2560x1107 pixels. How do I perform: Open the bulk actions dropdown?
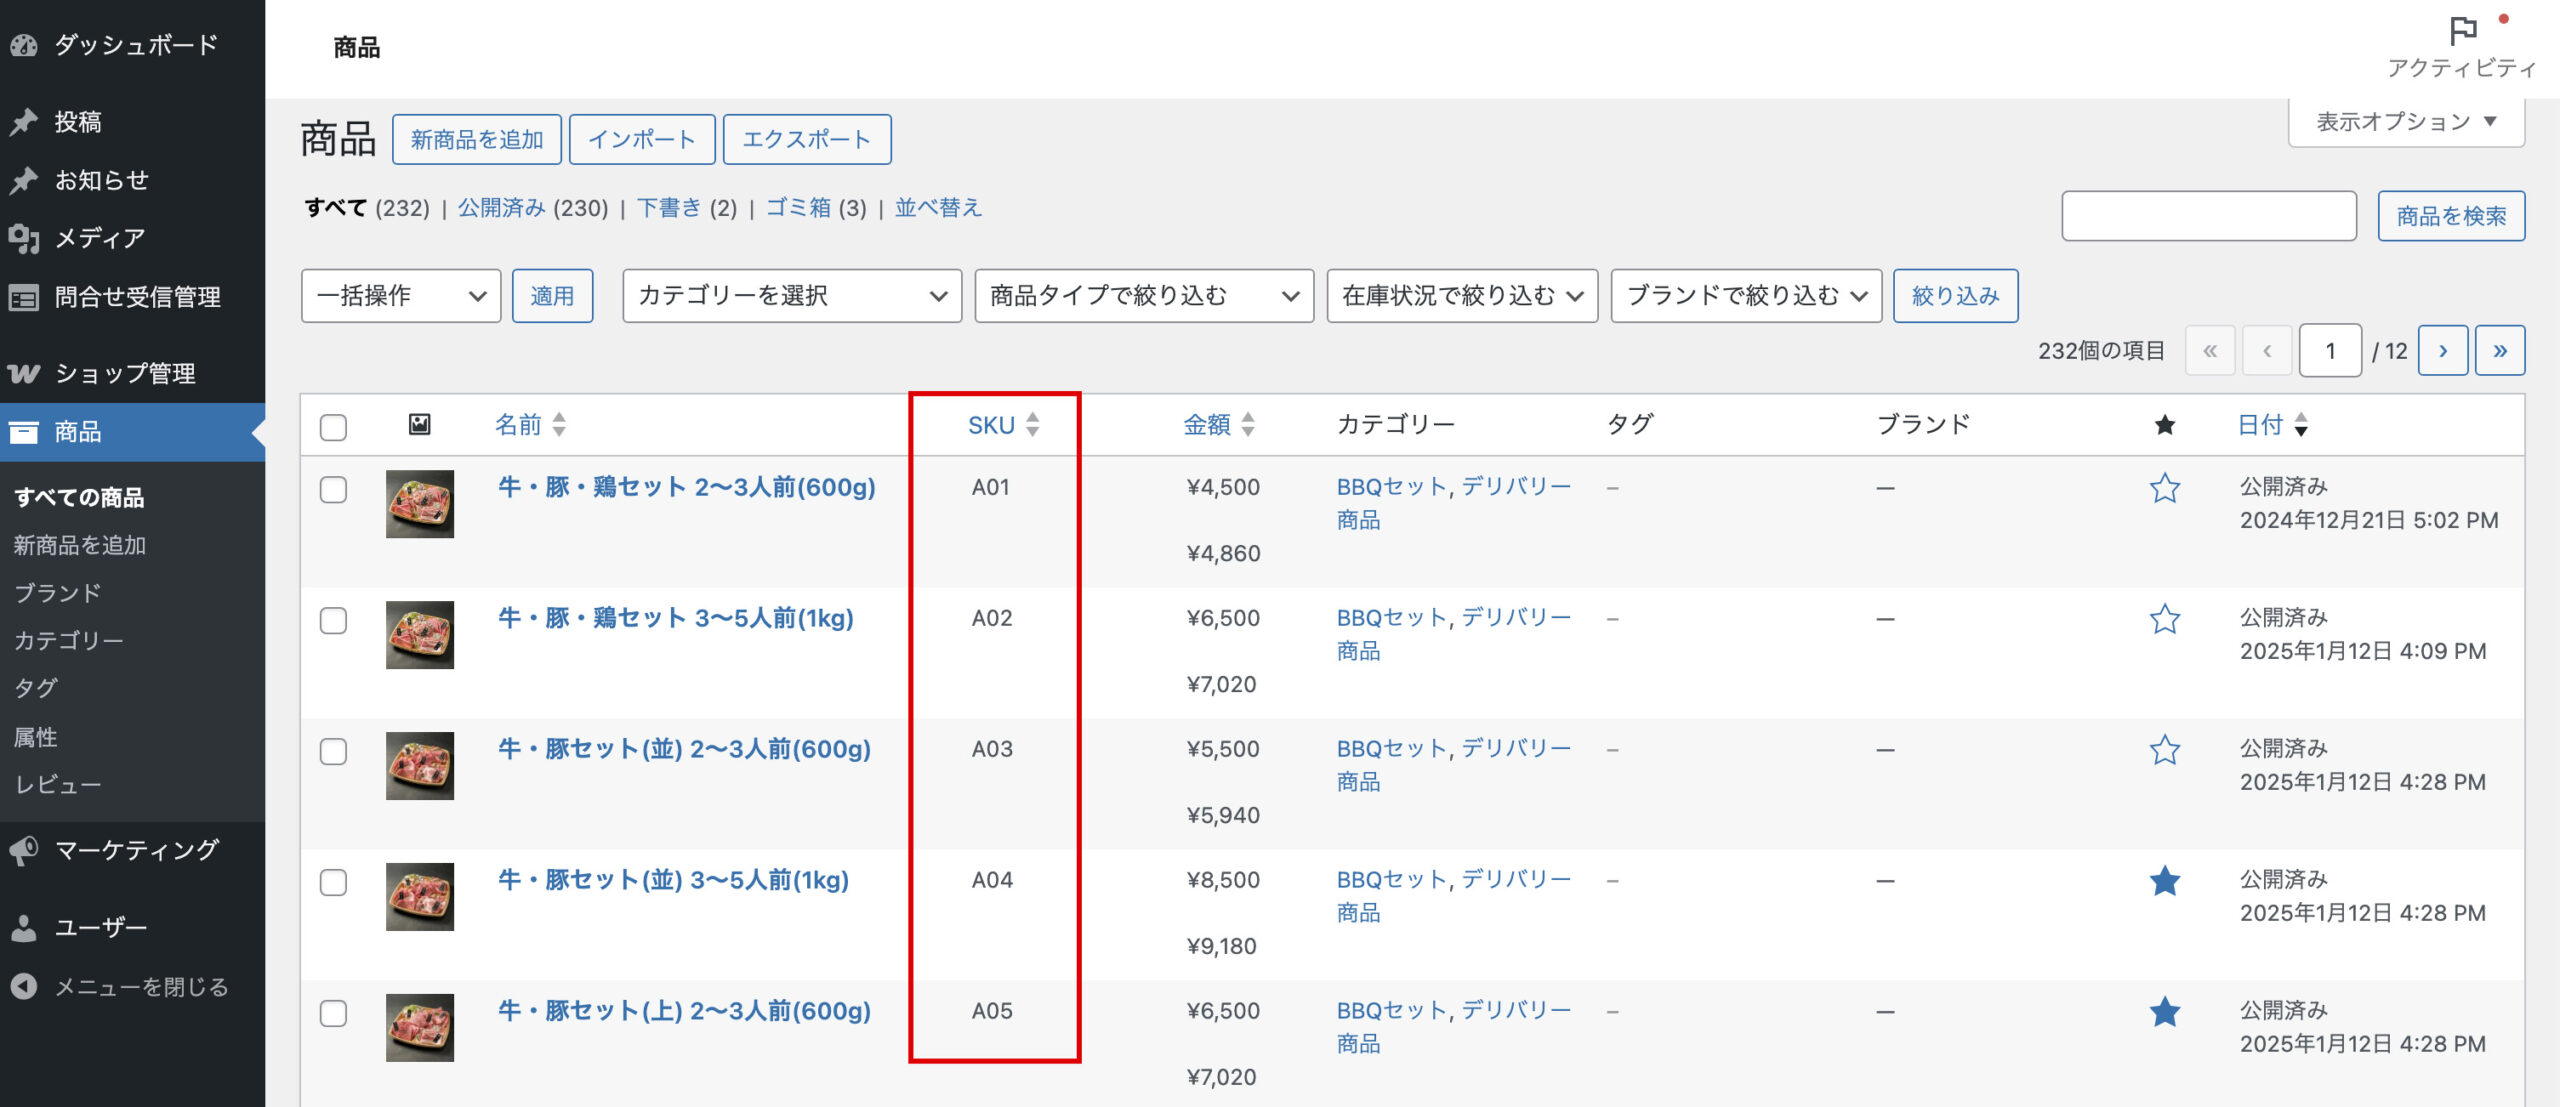click(400, 296)
